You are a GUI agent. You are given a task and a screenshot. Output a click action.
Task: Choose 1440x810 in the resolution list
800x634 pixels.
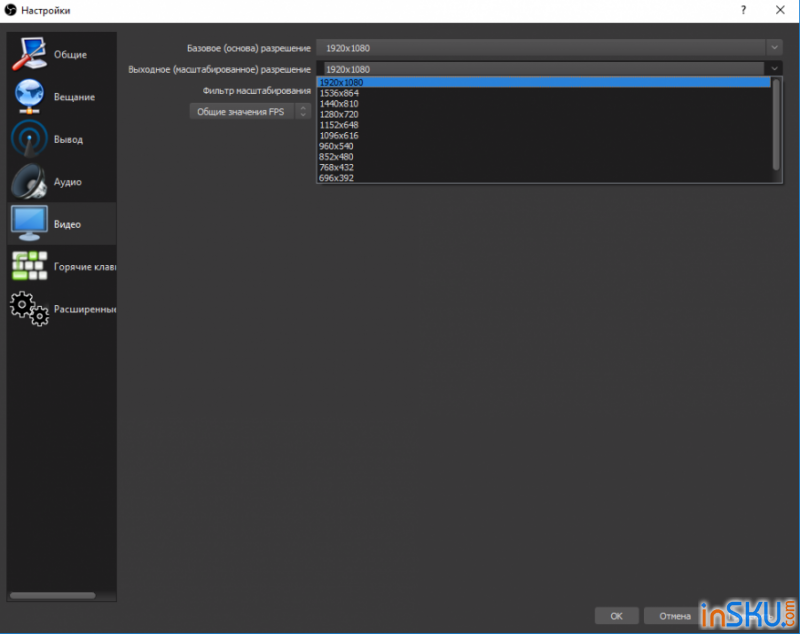point(543,104)
